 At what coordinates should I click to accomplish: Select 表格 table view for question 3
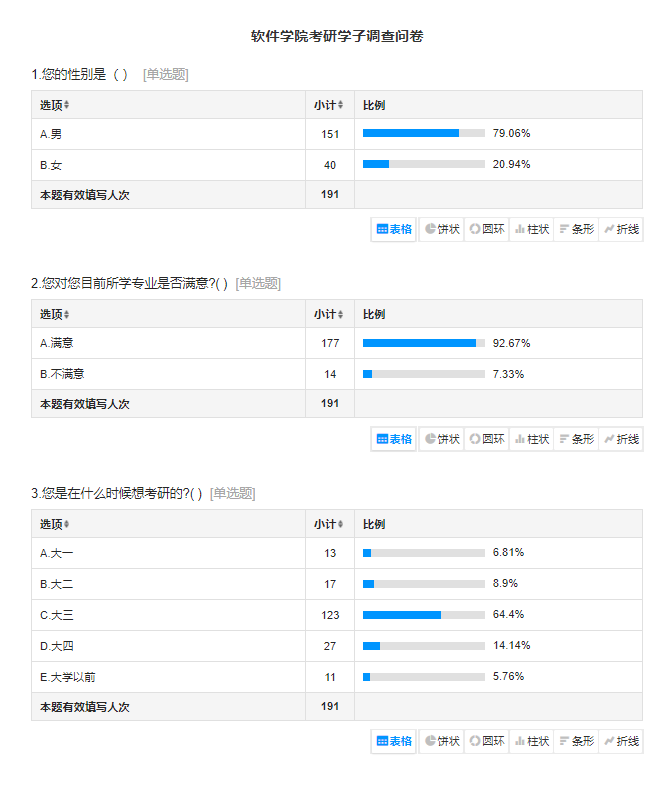click(395, 741)
